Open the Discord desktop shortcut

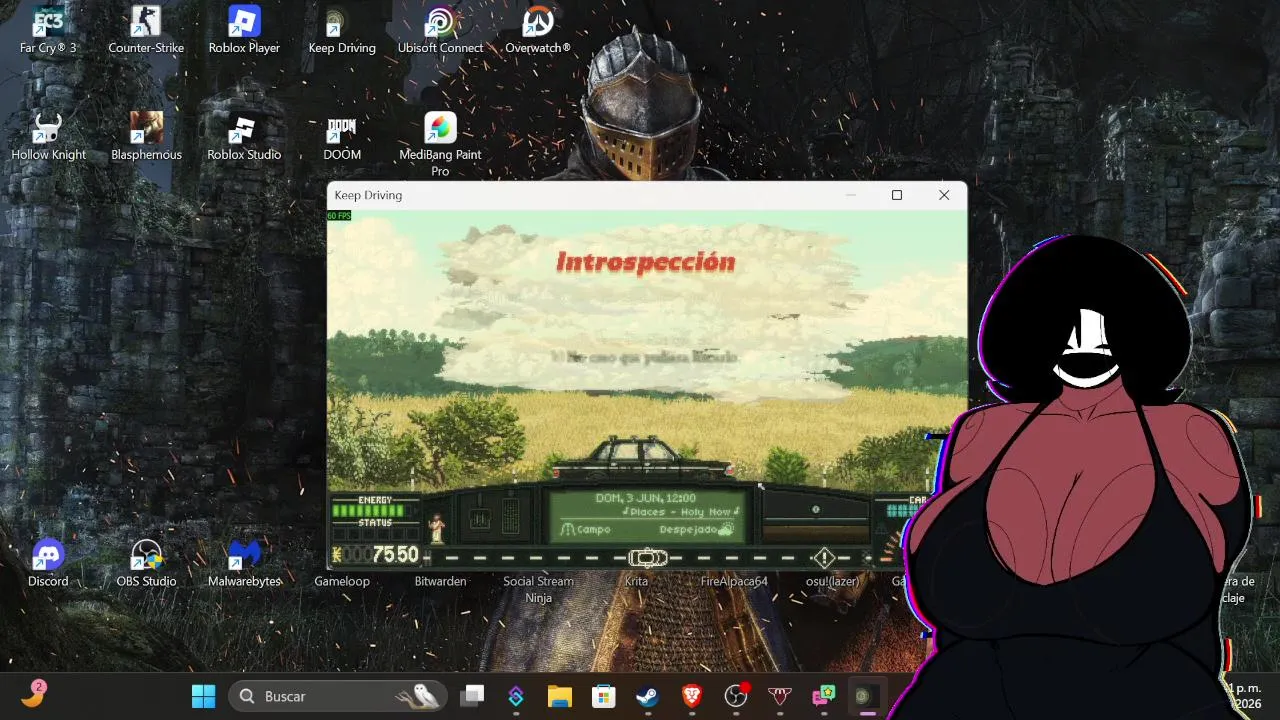pyautogui.click(x=48, y=563)
